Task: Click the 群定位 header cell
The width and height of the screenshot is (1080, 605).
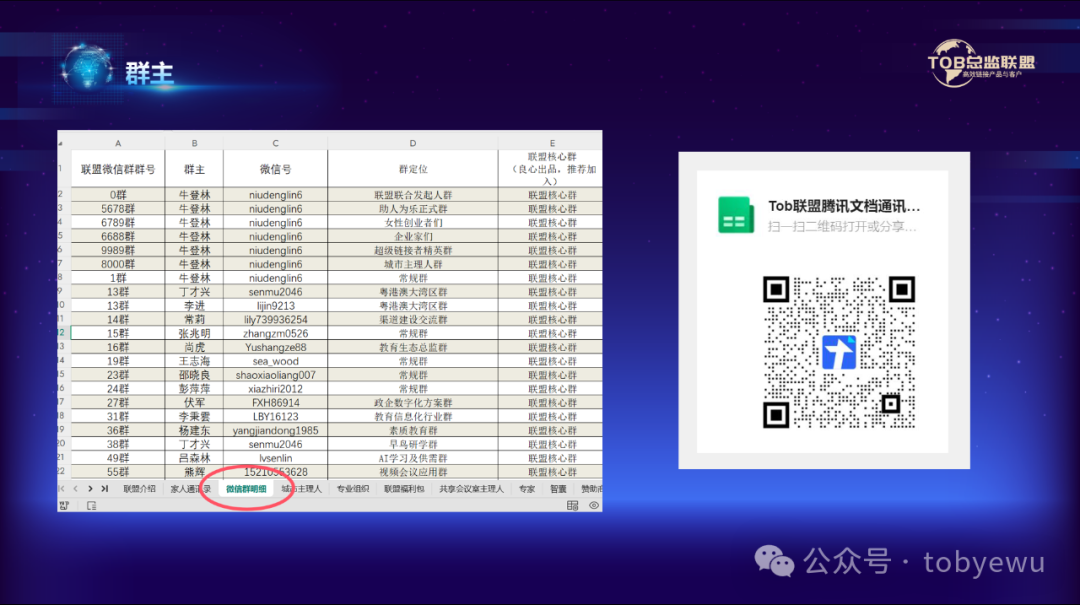Action: coord(413,169)
